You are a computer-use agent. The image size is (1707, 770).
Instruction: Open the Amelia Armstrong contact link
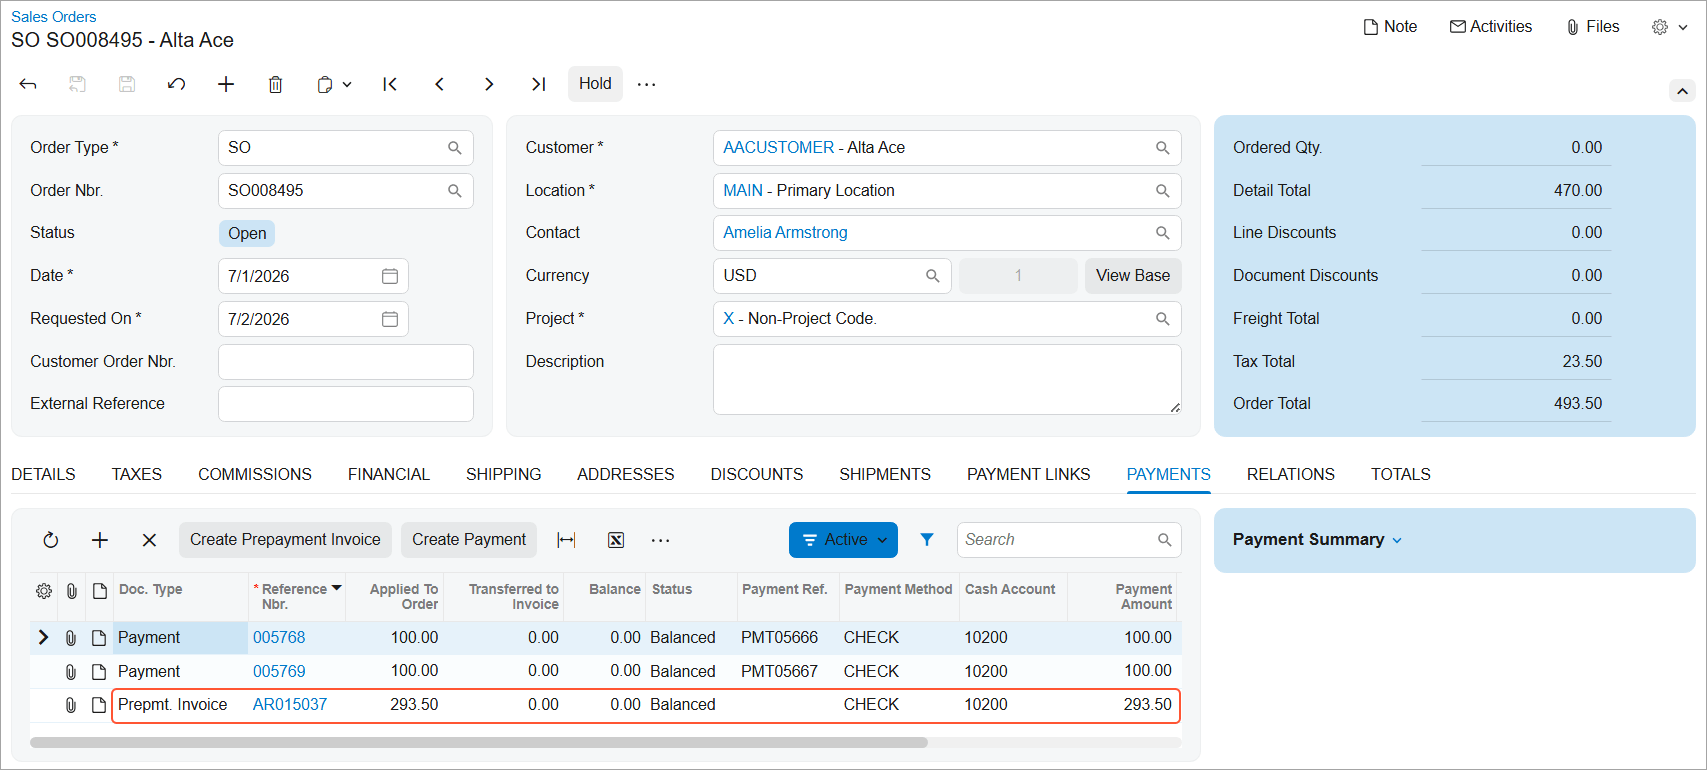pyautogui.click(x=785, y=233)
